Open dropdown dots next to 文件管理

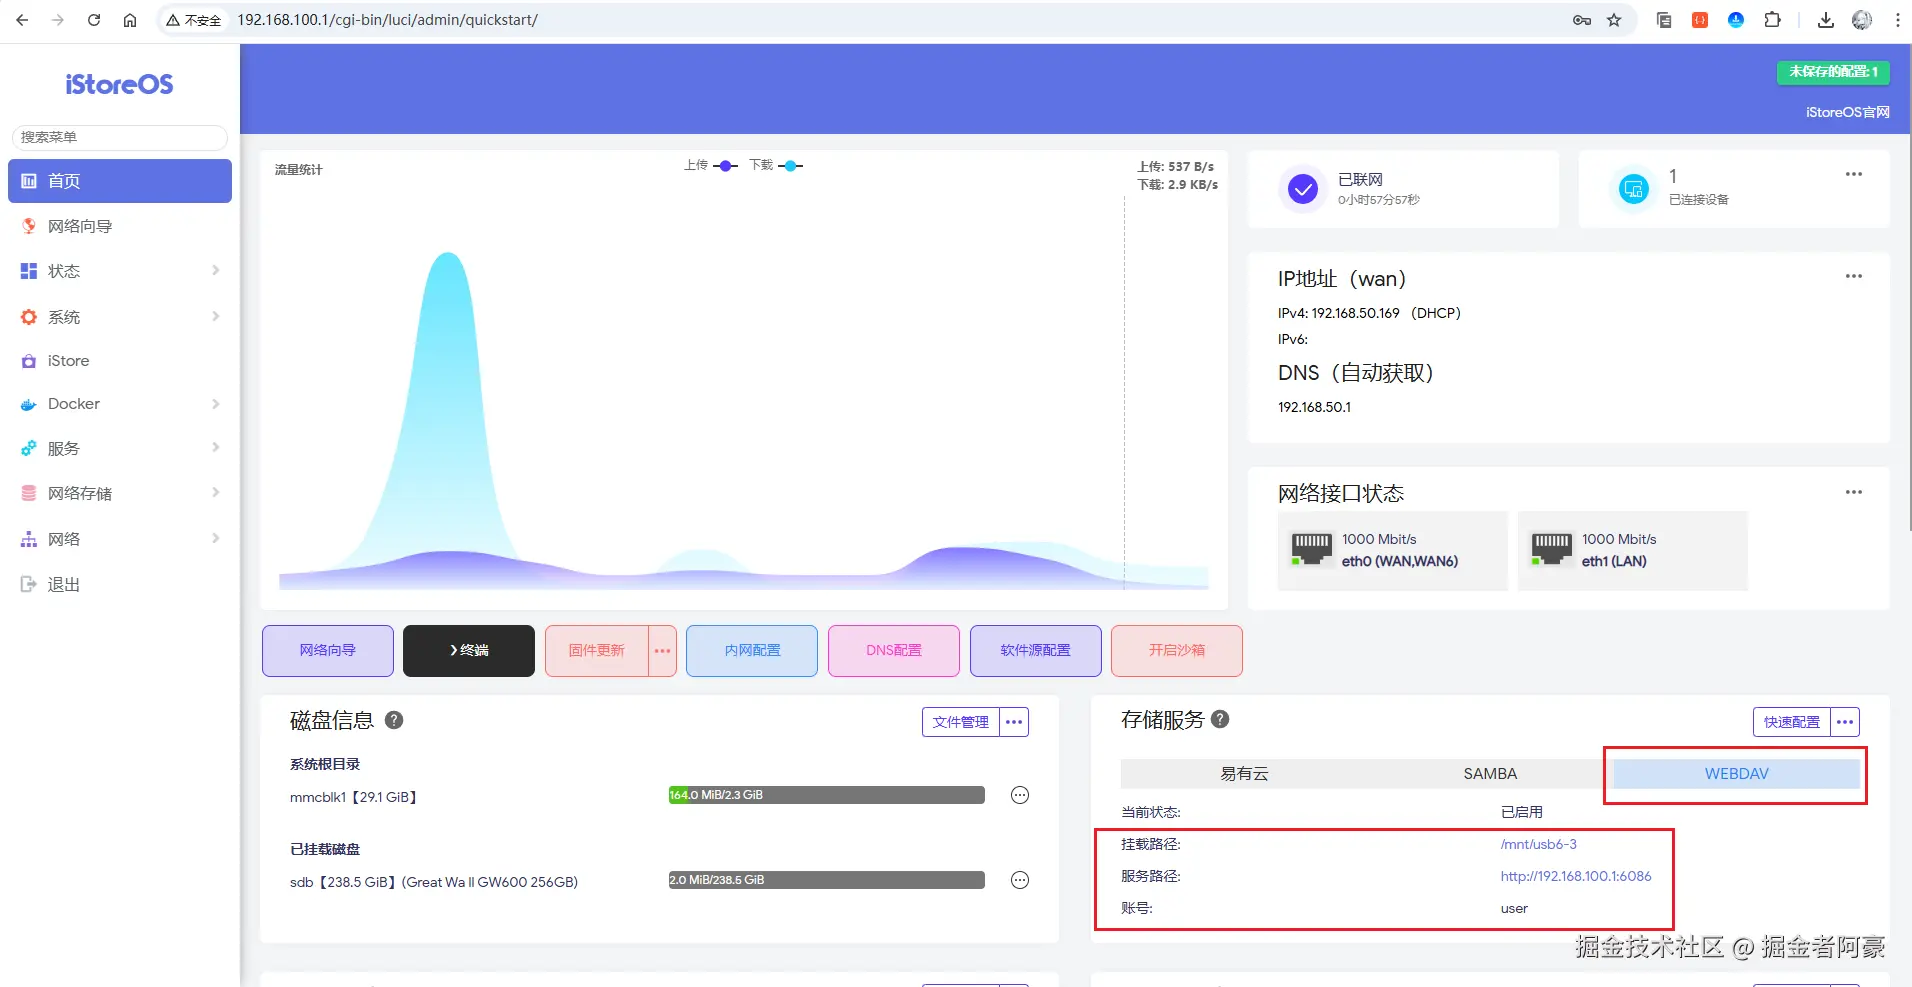coord(1014,722)
